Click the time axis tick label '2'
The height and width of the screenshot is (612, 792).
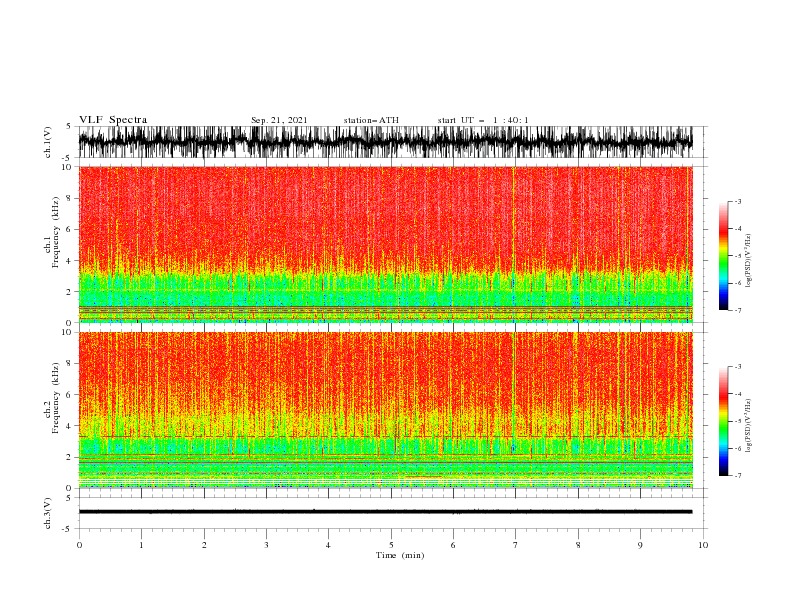pyautogui.click(x=204, y=545)
